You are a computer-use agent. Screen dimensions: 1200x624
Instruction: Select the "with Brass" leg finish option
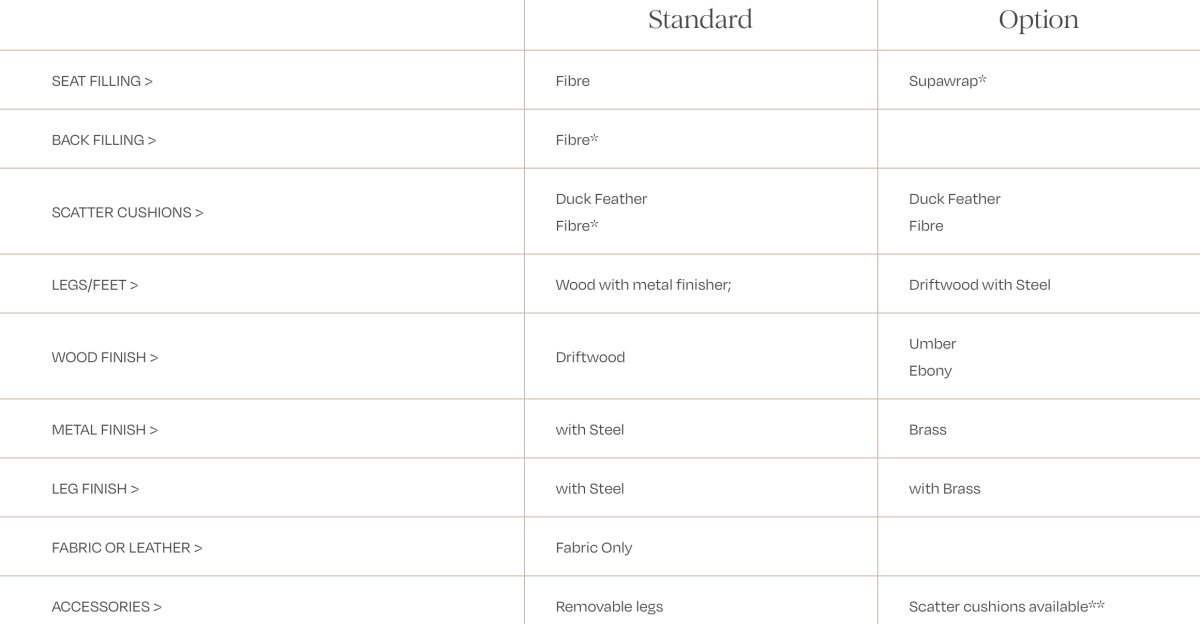click(944, 489)
